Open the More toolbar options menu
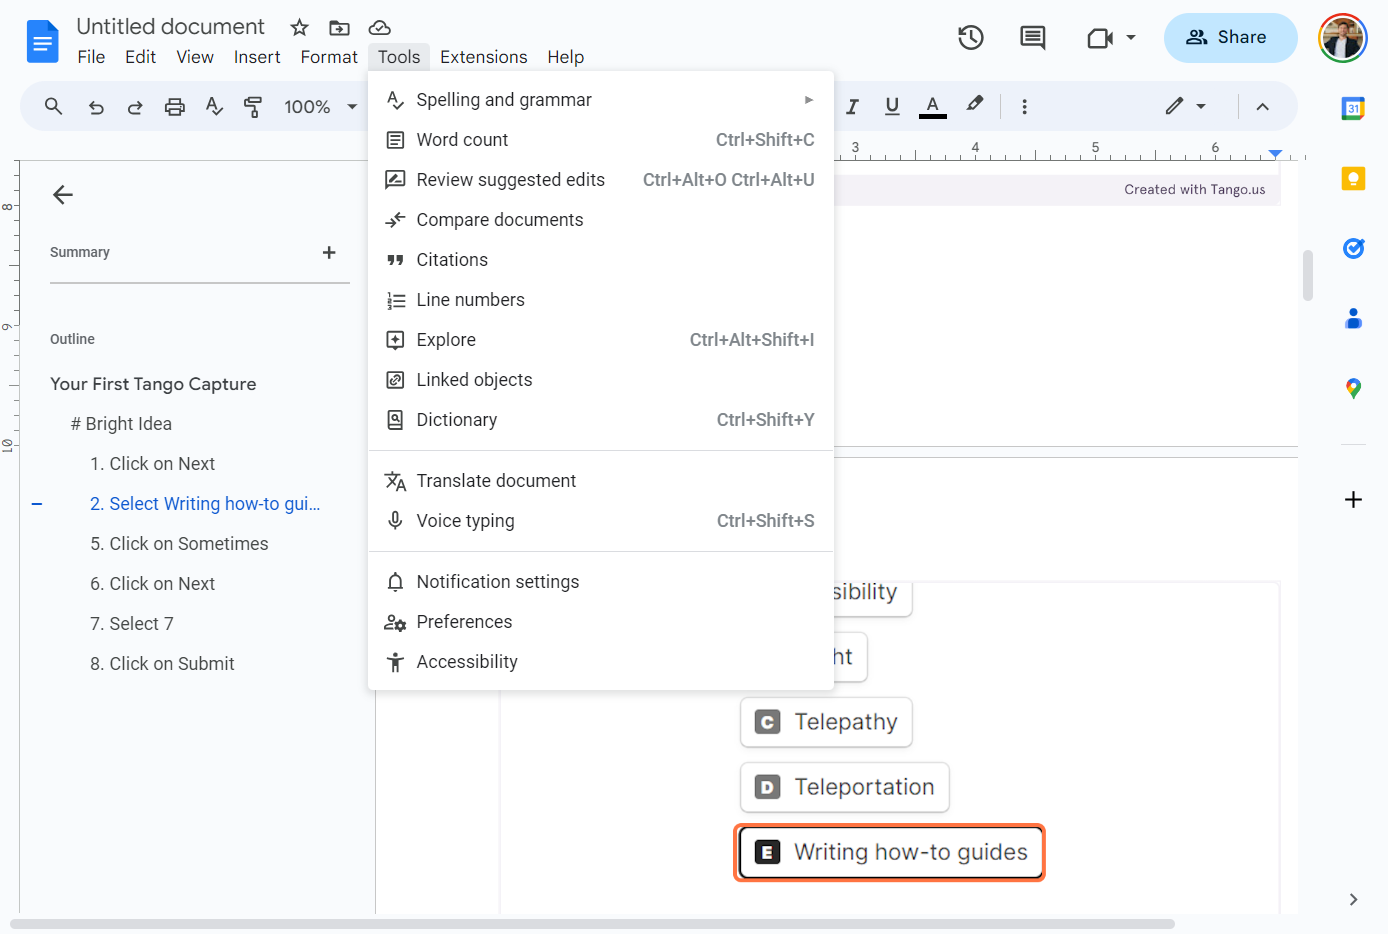 tap(1024, 106)
